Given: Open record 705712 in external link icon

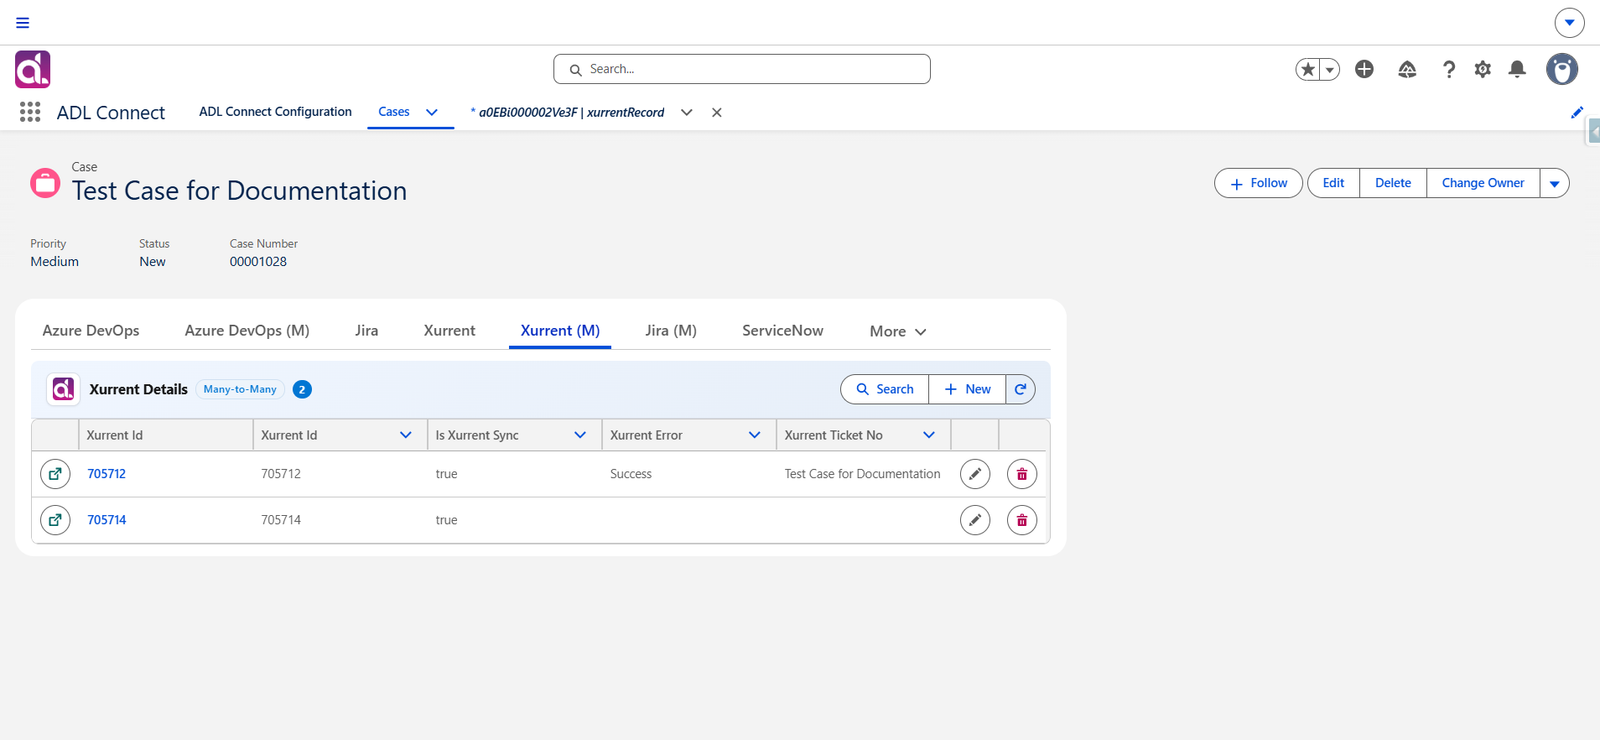Looking at the screenshot, I should click(x=55, y=474).
